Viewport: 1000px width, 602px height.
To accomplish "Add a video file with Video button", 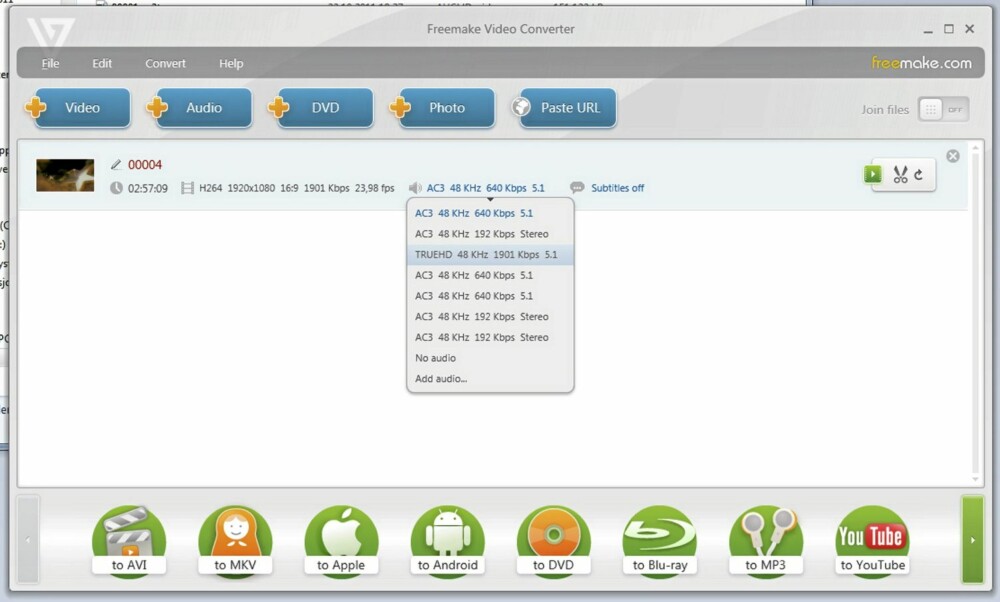I will [78, 108].
